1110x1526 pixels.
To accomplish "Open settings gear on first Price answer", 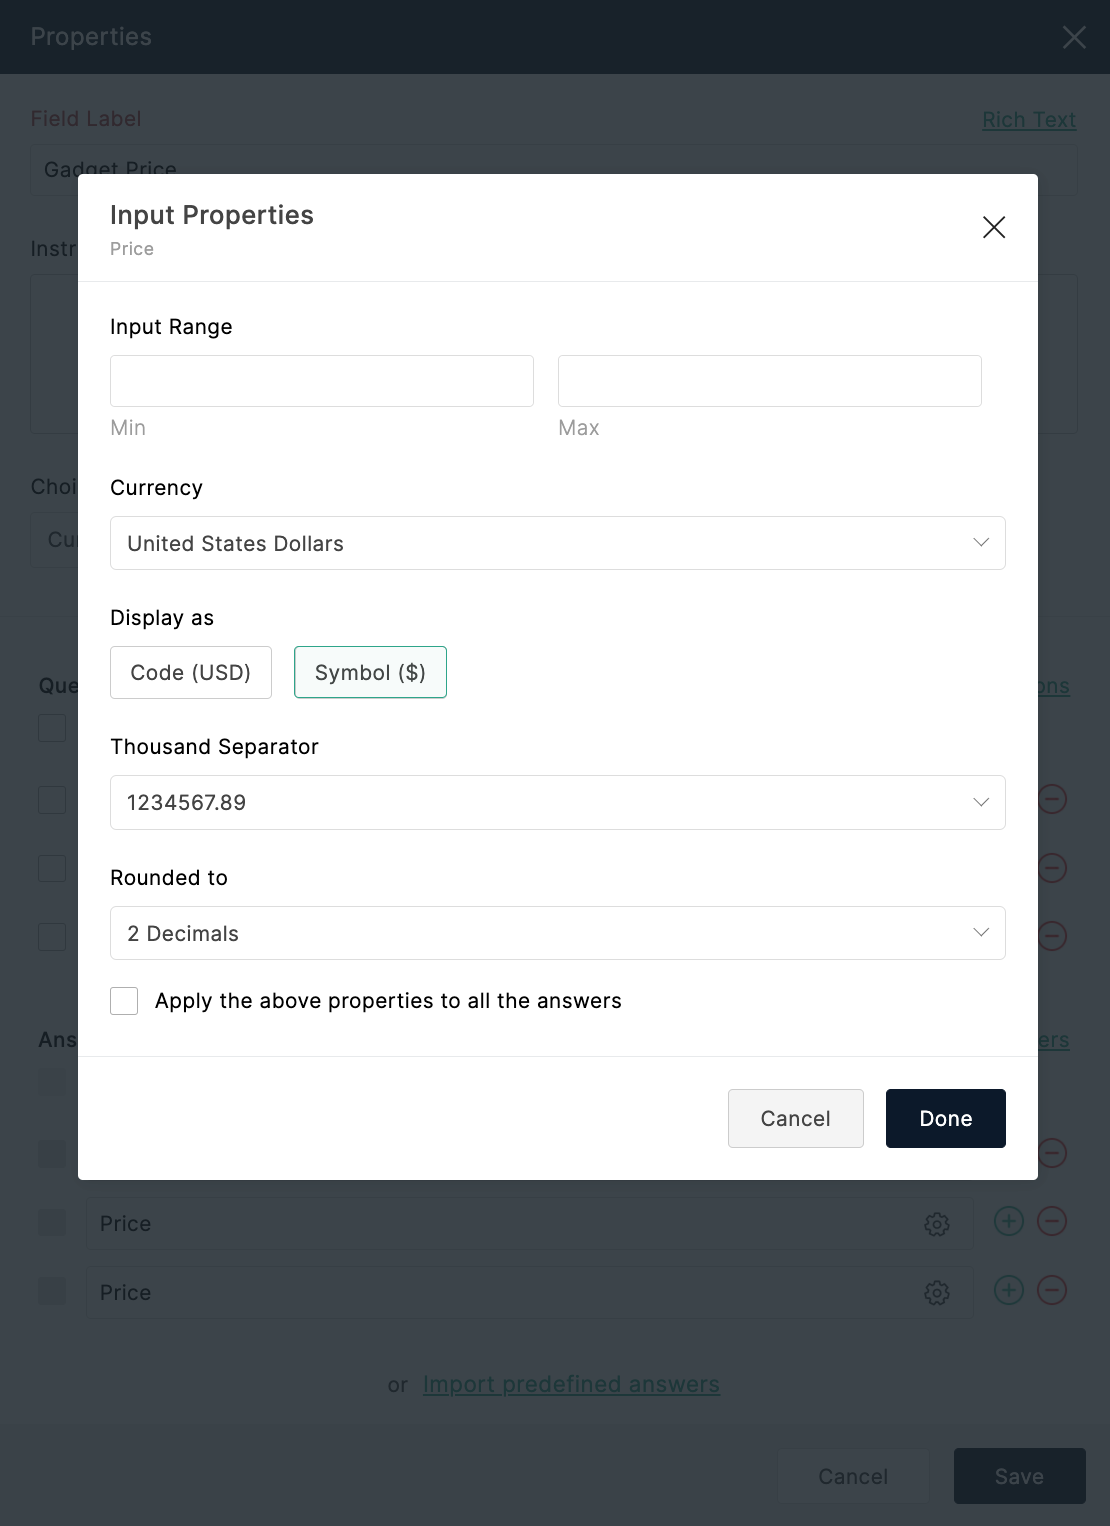I will 937,1223.
